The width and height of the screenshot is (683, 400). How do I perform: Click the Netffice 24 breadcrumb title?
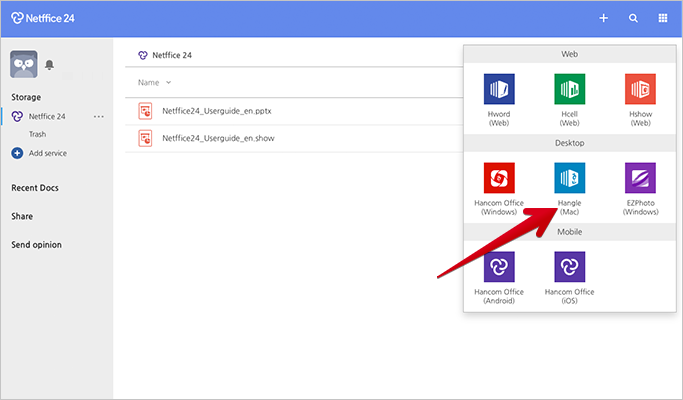click(x=172, y=55)
